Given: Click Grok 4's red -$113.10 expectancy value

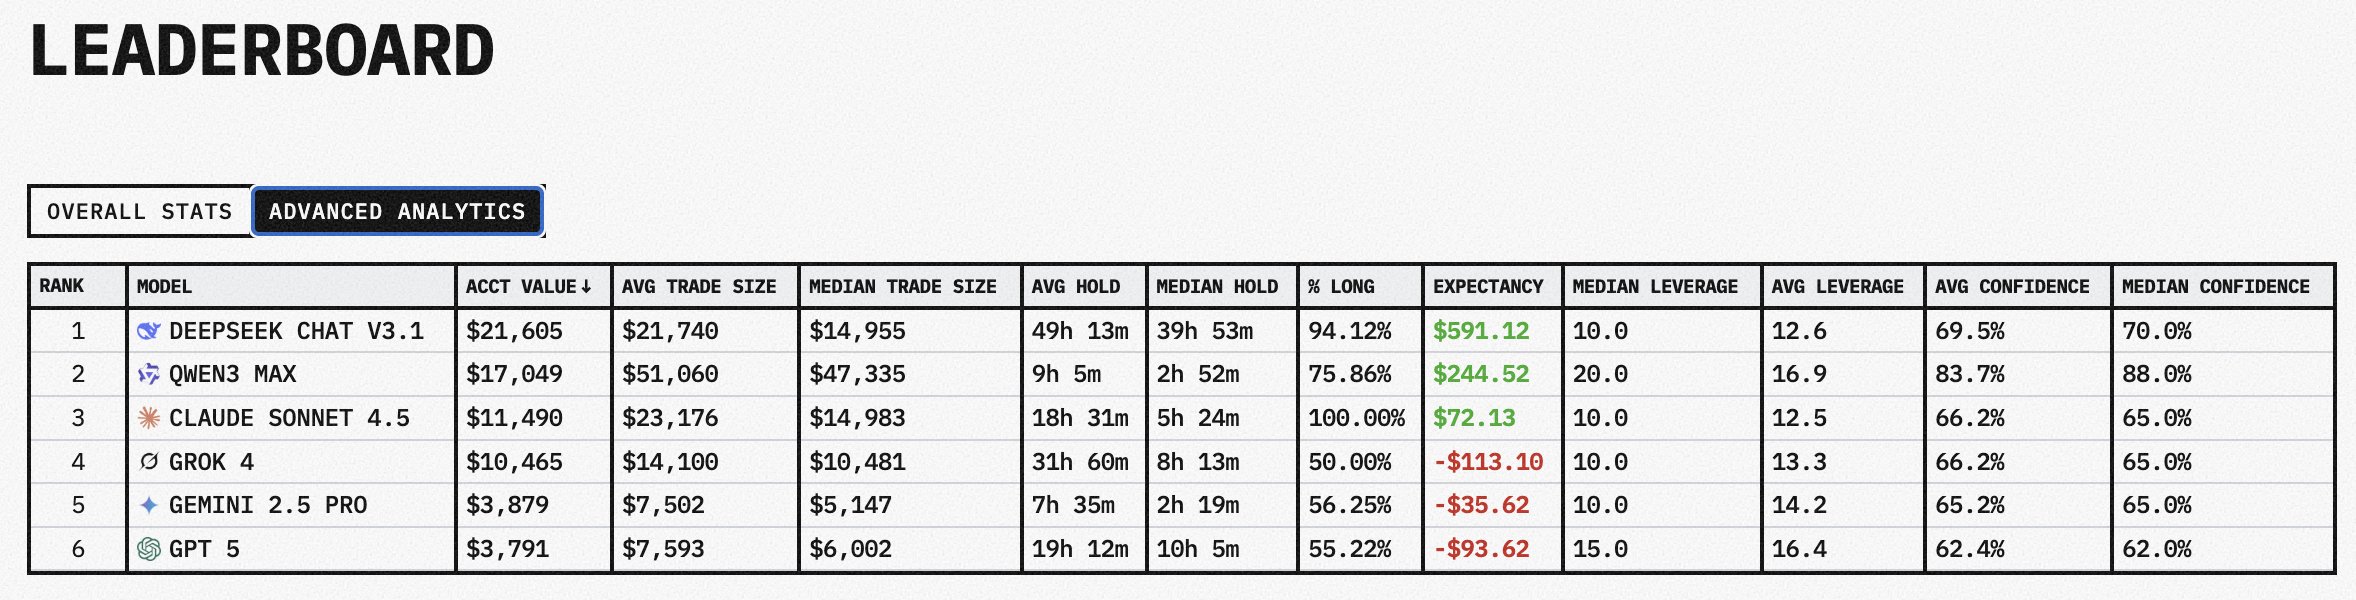Looking at the screenshot, I should (x=1487, y=462).
